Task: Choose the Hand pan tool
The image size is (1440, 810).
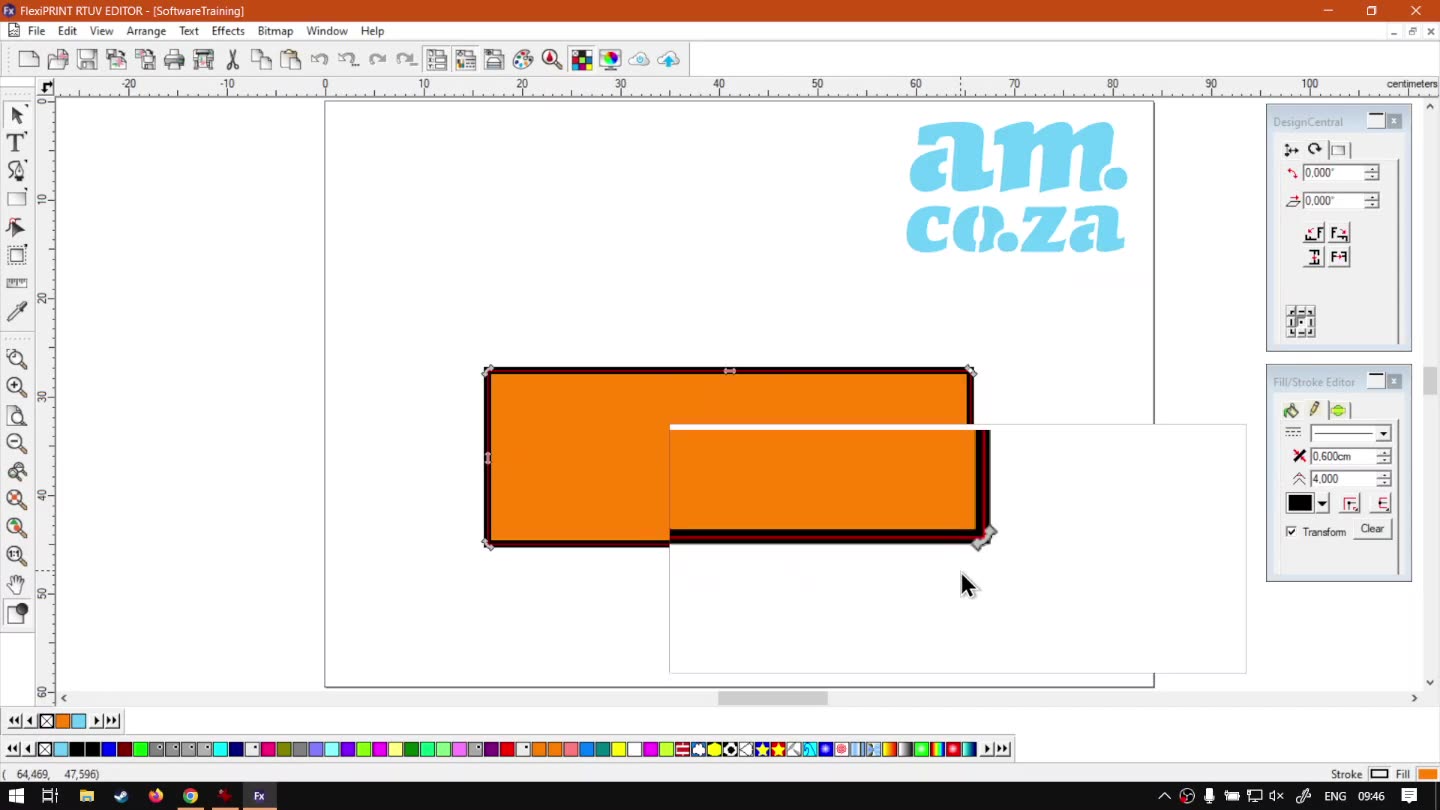Action: pos(16,585)
